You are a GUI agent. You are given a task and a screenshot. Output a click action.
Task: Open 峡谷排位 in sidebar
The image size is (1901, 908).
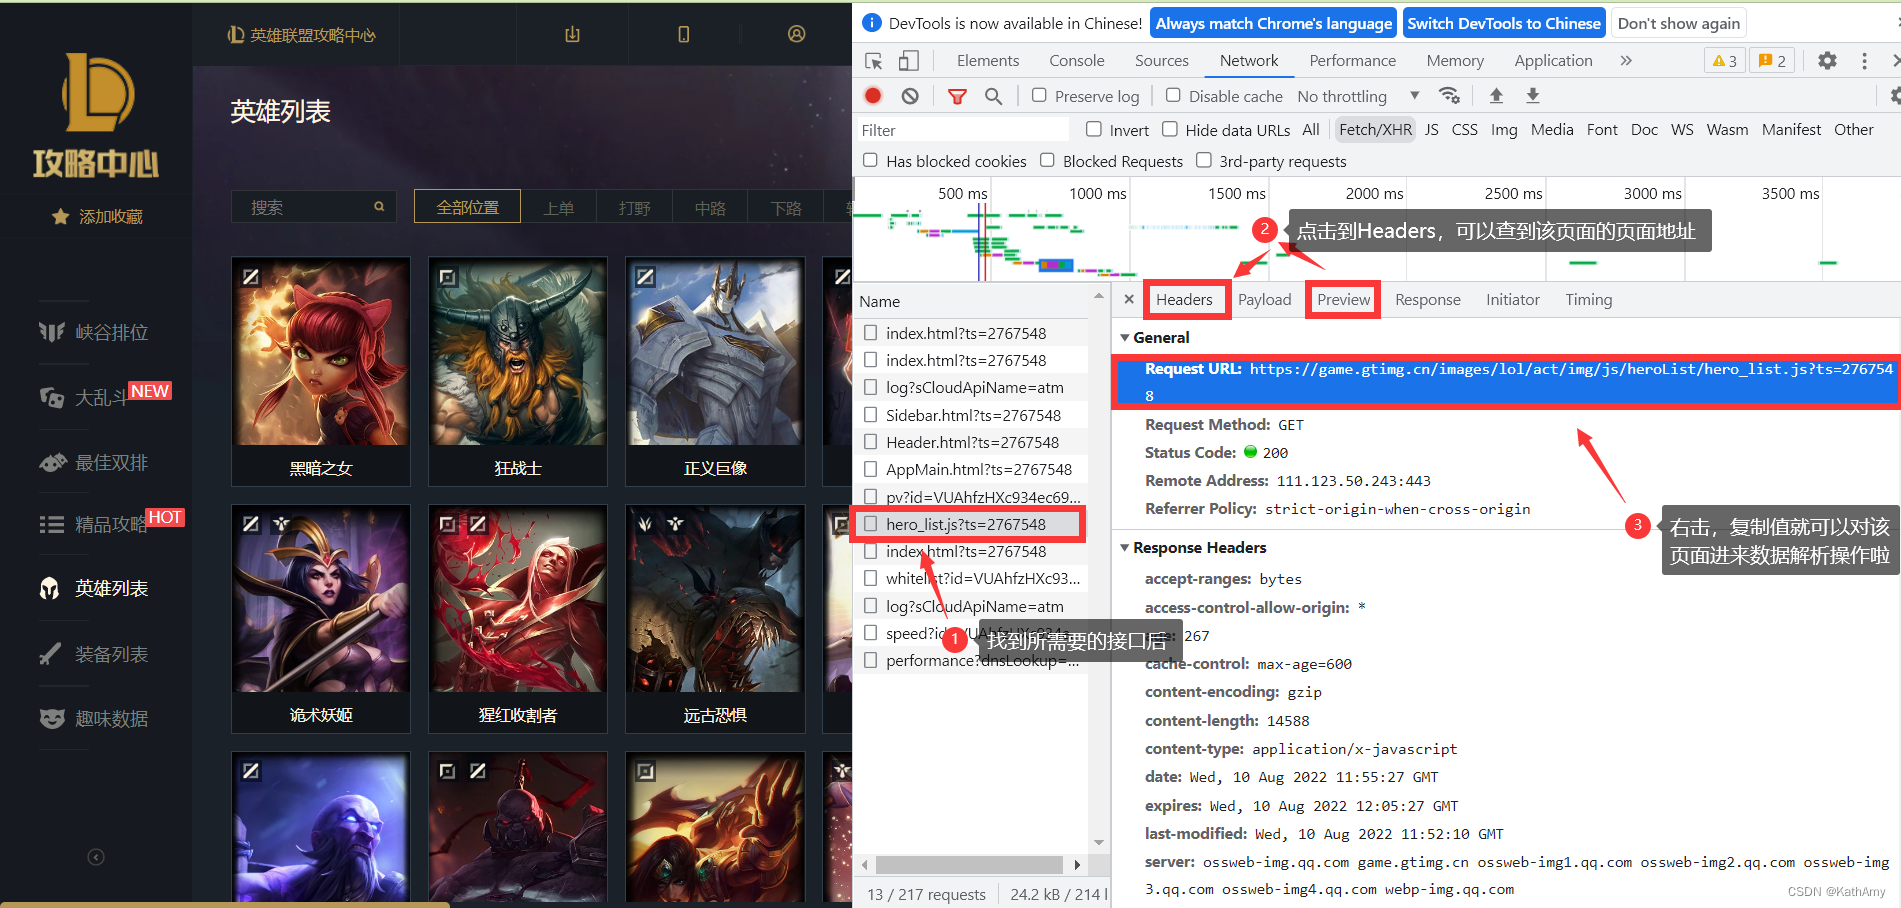[x=94, y=332]
